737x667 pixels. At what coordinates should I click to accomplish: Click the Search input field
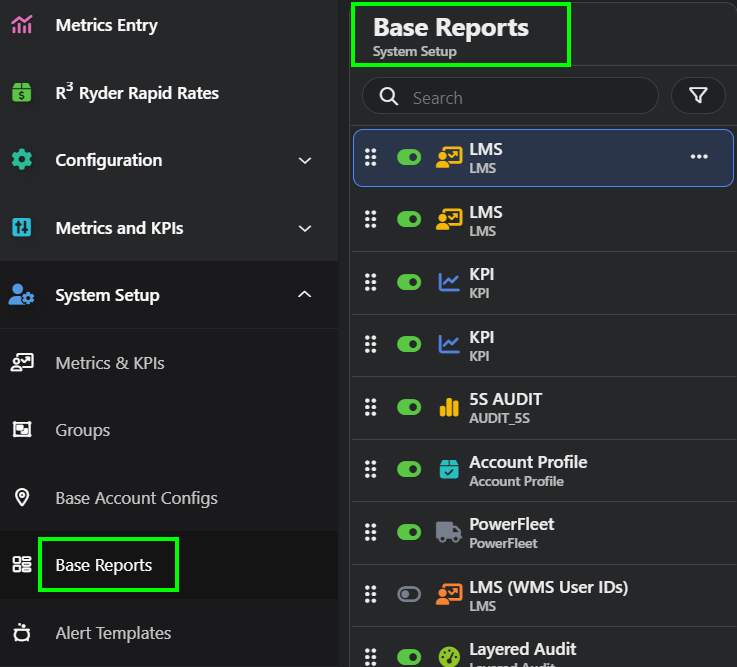(x=525, y=97)
